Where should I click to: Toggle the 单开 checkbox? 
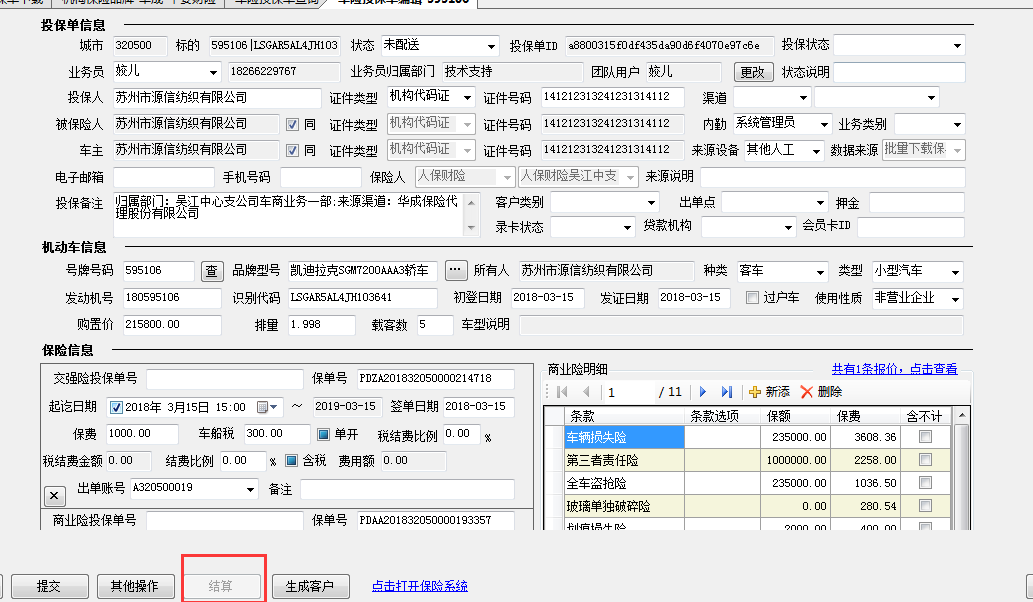[x=323, y=434]
